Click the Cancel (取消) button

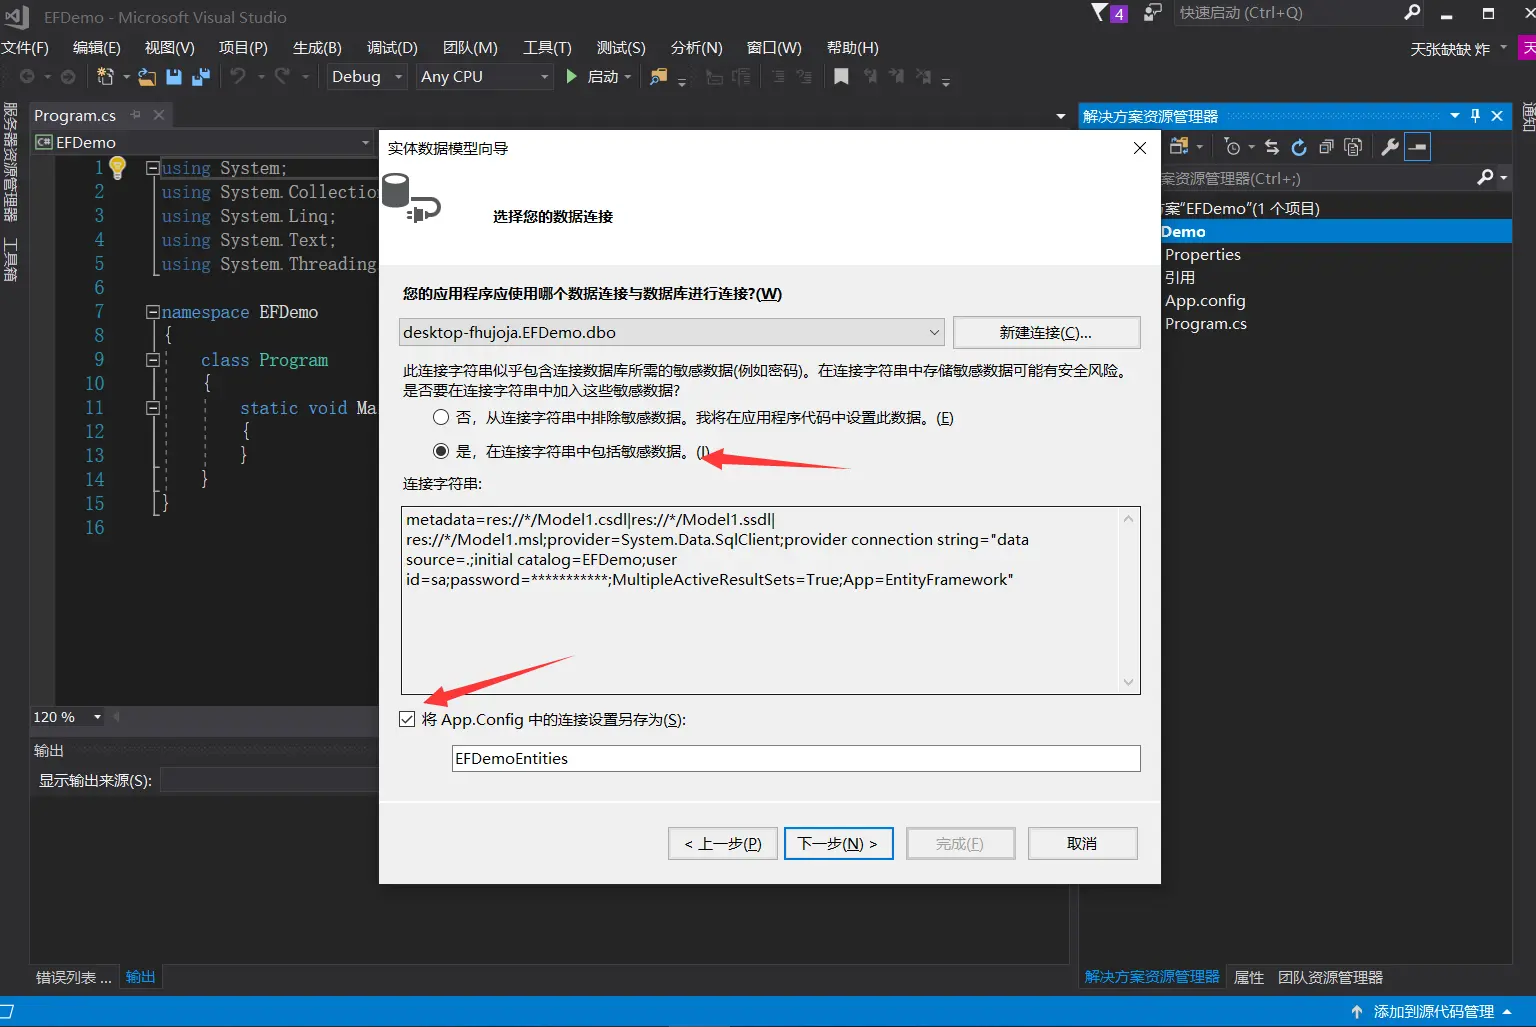tap(1082, 843)
